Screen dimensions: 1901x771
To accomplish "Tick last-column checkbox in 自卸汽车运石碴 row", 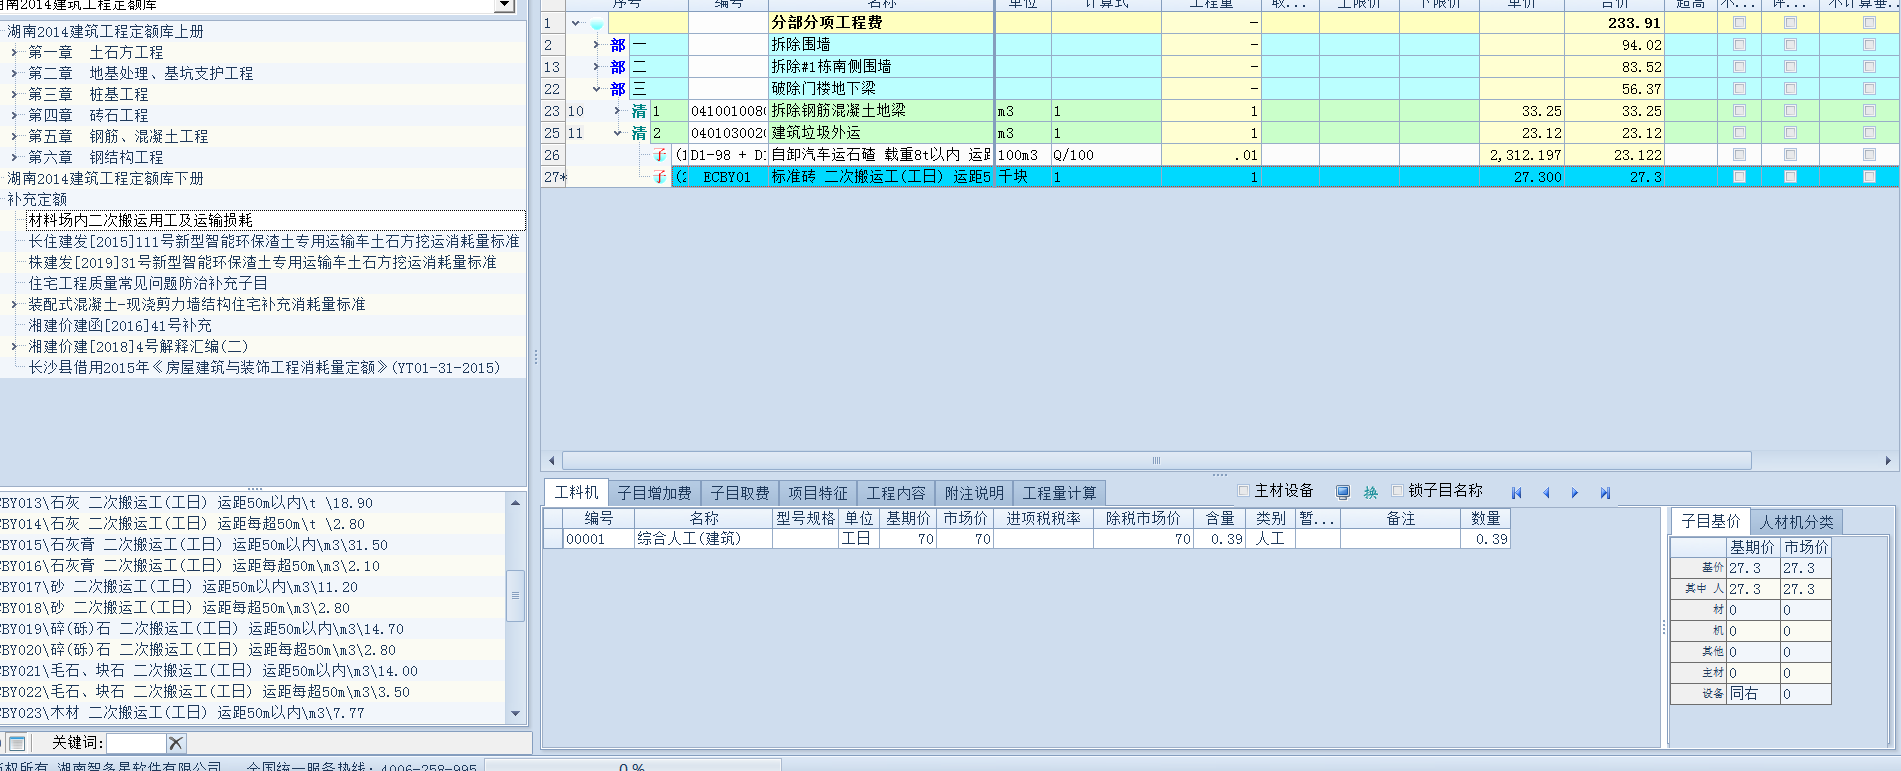I will pos(1869,155).
